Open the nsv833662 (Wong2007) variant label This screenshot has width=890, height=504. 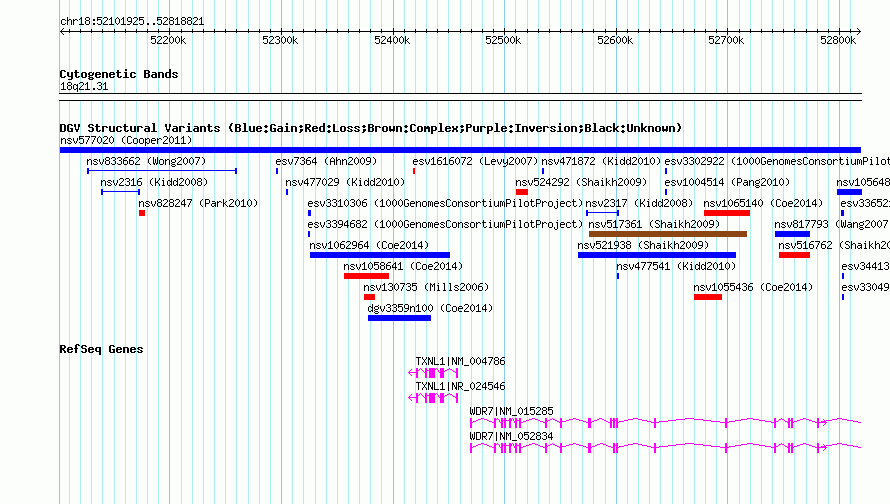(x=146, y=161)
